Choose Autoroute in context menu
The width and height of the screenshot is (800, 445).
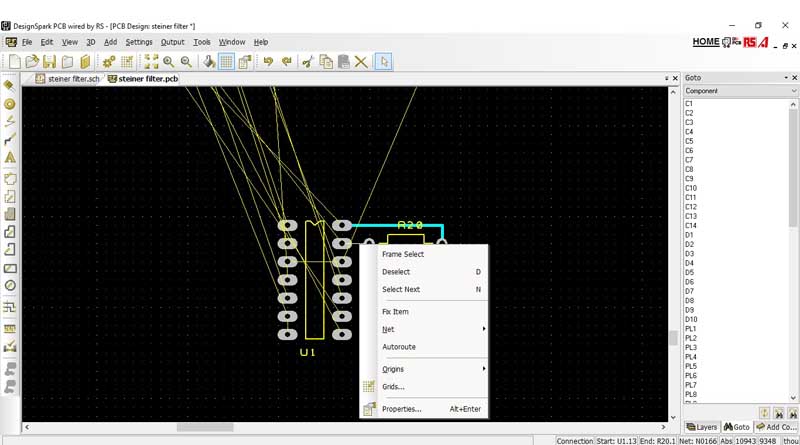423,347
